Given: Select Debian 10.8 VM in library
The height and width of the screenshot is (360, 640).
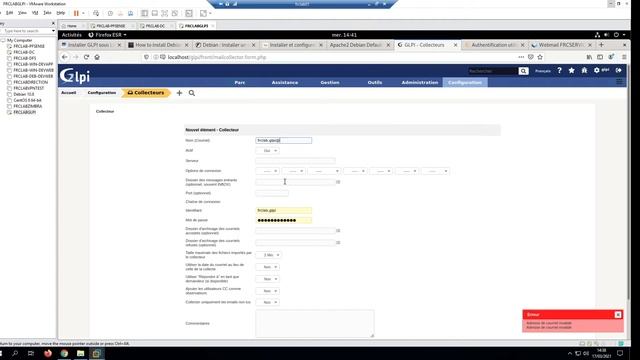Looking at the screenshot, I should point(24,94).
